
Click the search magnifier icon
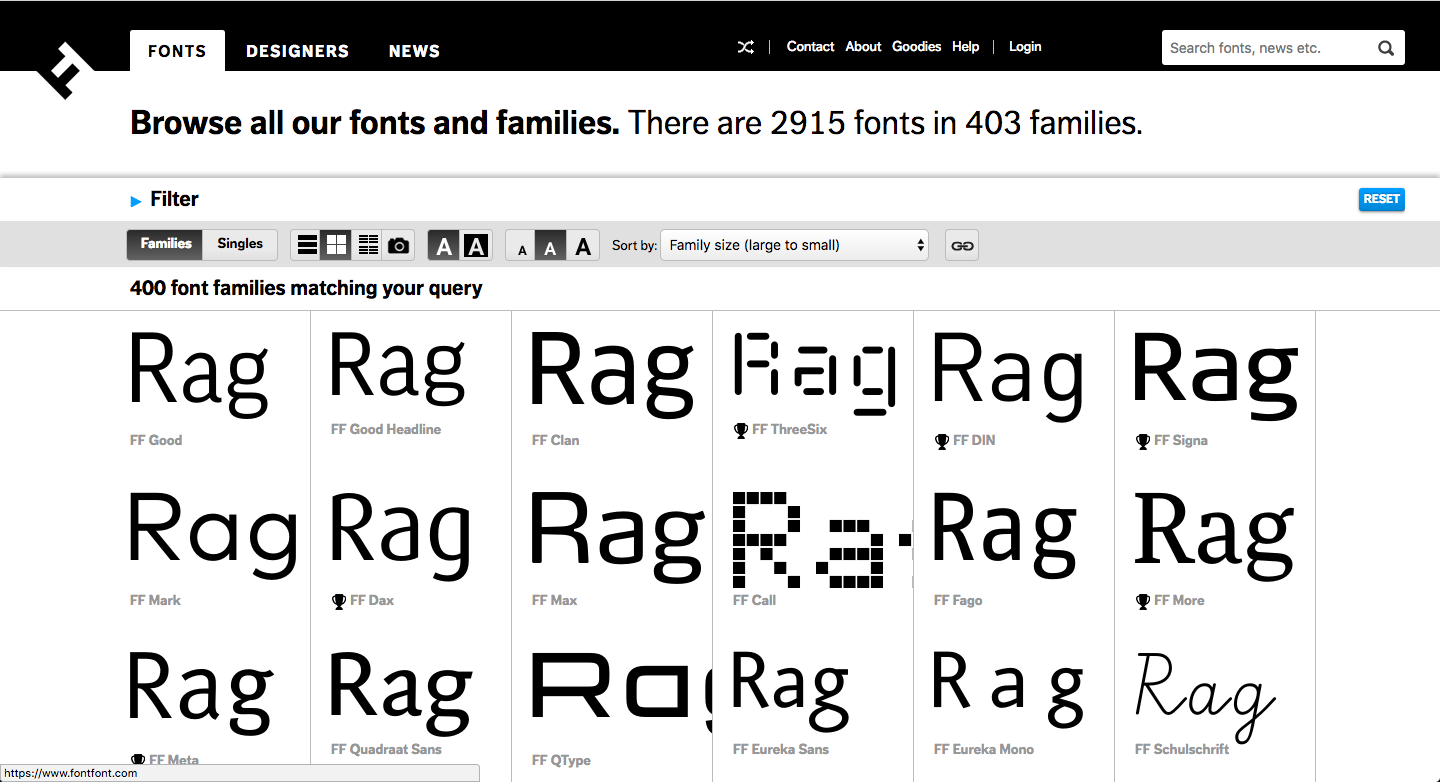pyautogui.click(x=1386, y=48)
